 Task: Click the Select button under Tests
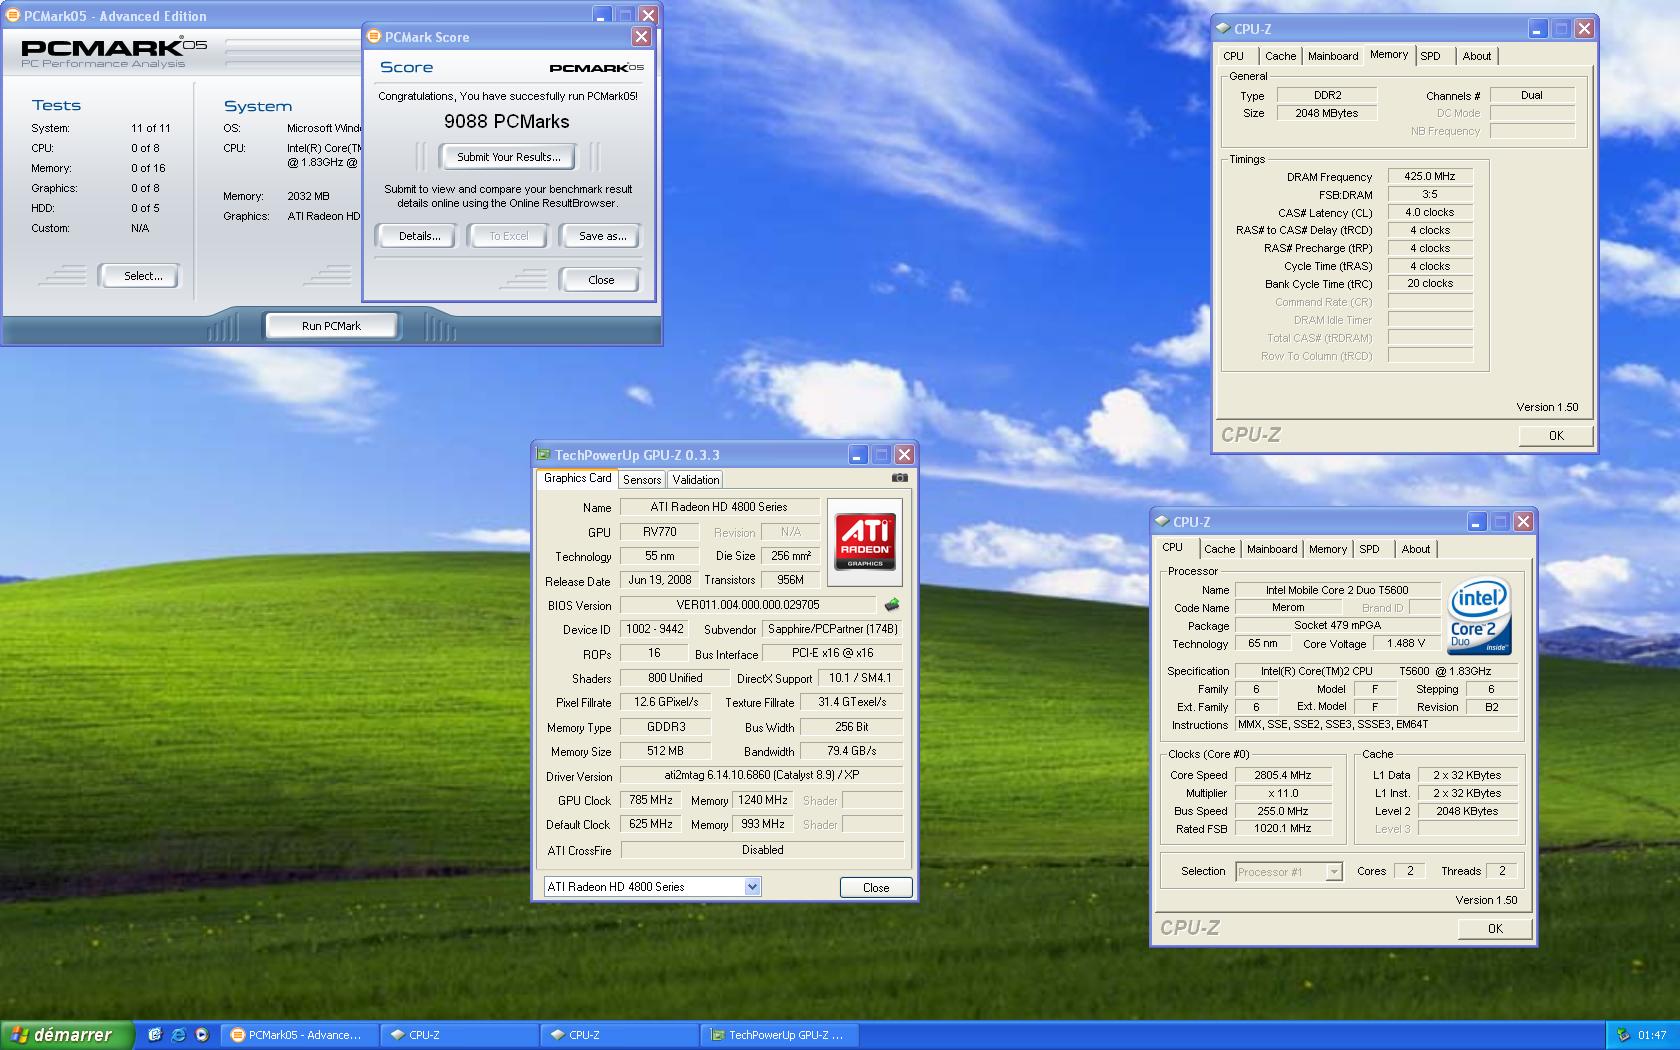[x=142, y=276]
